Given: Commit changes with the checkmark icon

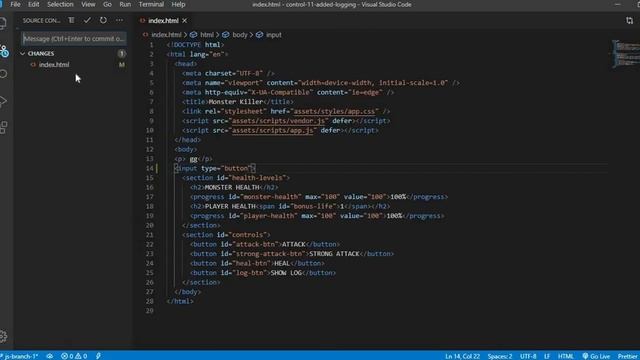Looking at the screenshot, I should 87,20.
